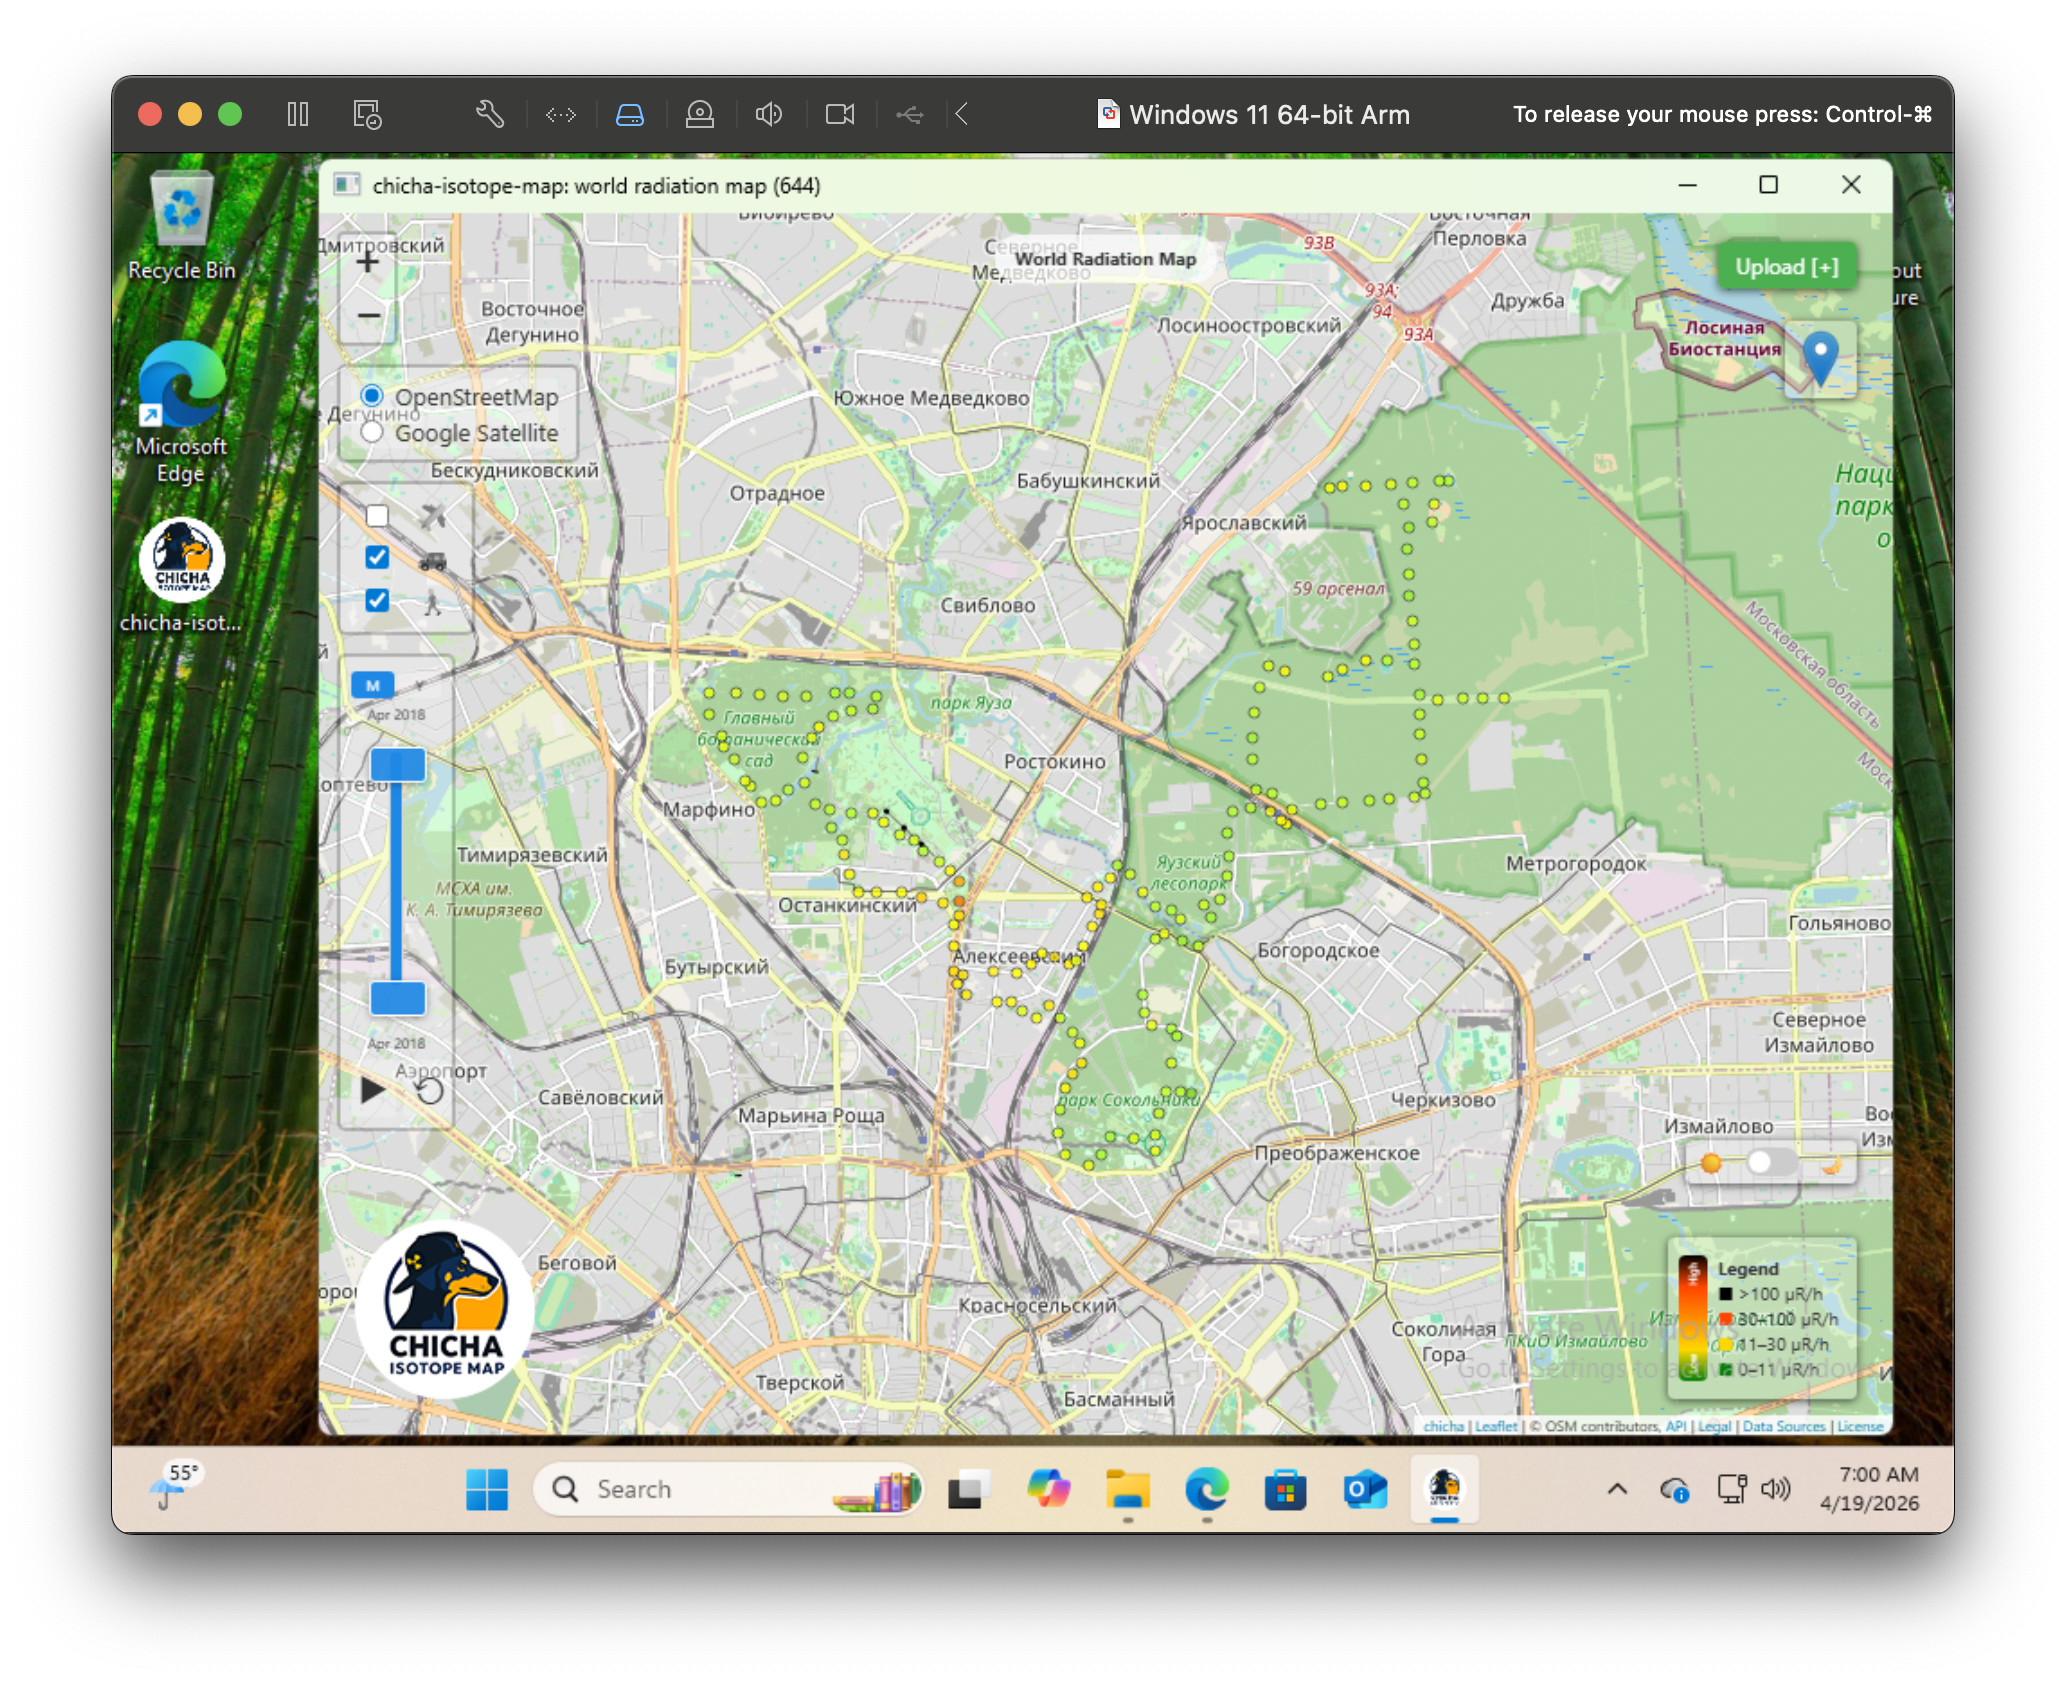Uncheck the car tracks checkbox
This screenshot has height=1682, width=2066.
coord(377,557)
